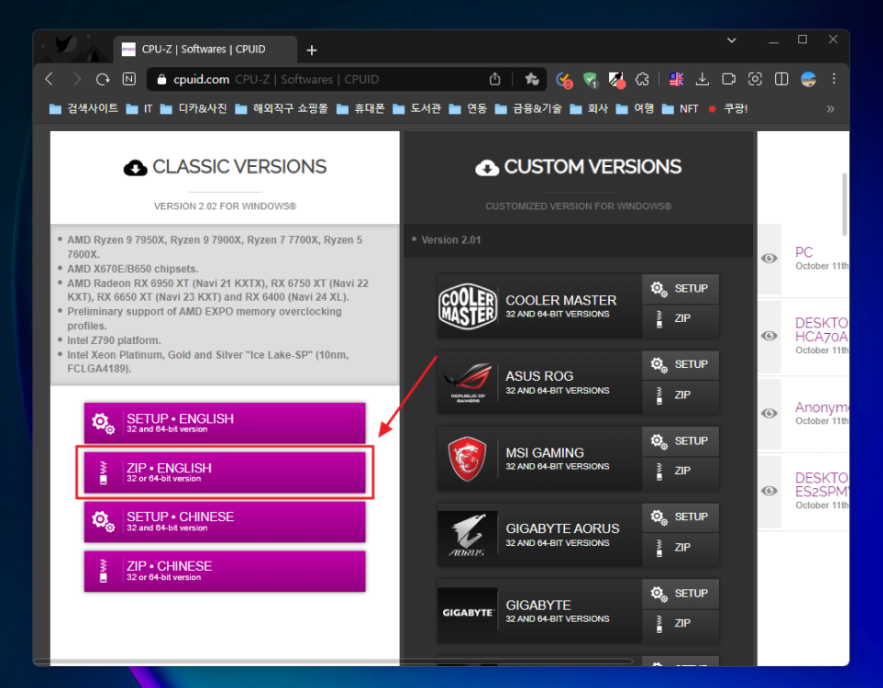Click the red-dot extension icon
Screen dimensions: 883x688
pyautogui.click(x=616, y=81)
